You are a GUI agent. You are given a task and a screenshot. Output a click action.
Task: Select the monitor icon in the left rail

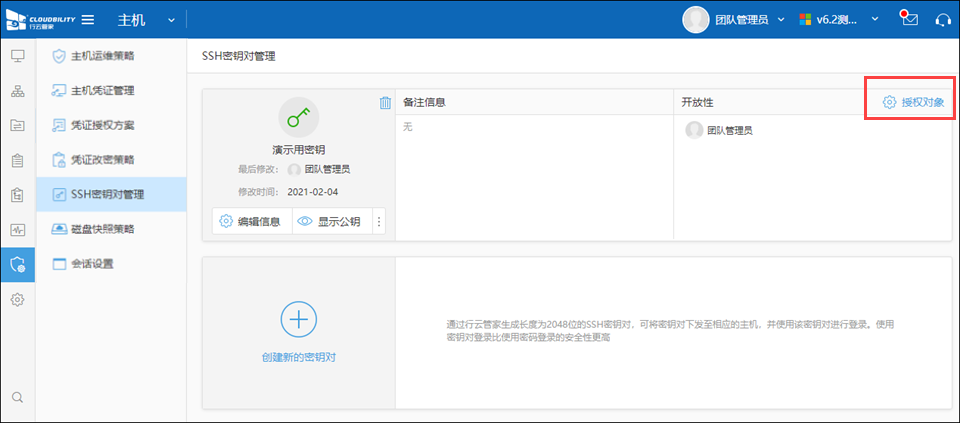click(x=17, y=55)
